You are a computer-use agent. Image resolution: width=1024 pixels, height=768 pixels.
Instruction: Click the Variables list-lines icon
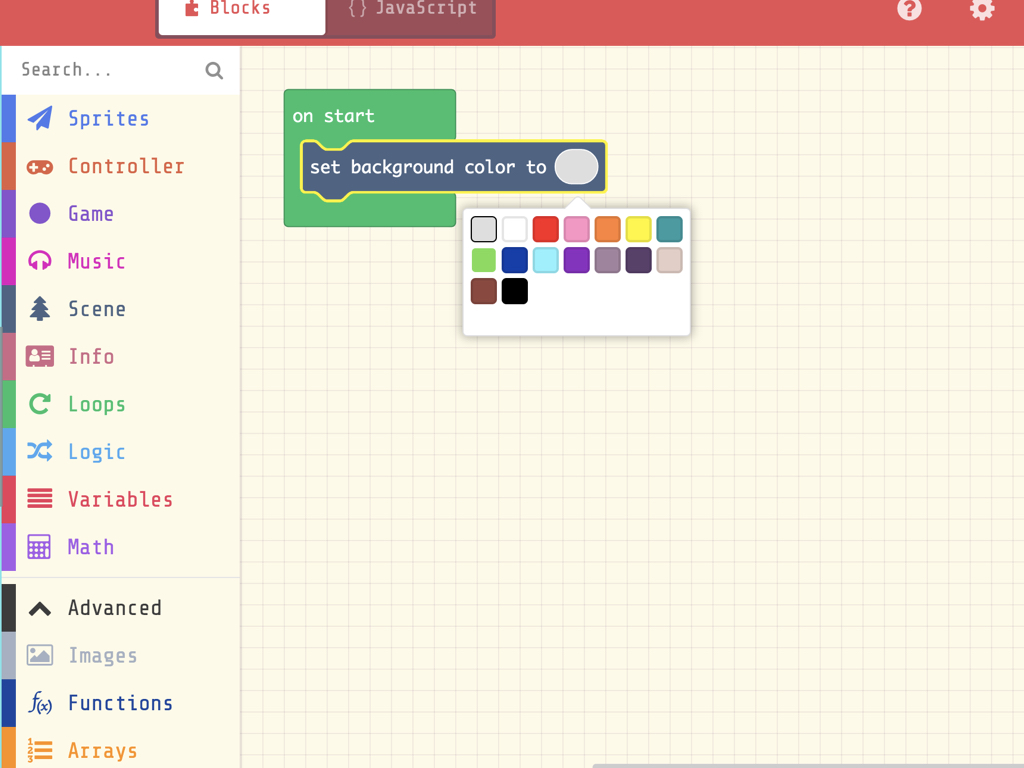tap(40, 498)
